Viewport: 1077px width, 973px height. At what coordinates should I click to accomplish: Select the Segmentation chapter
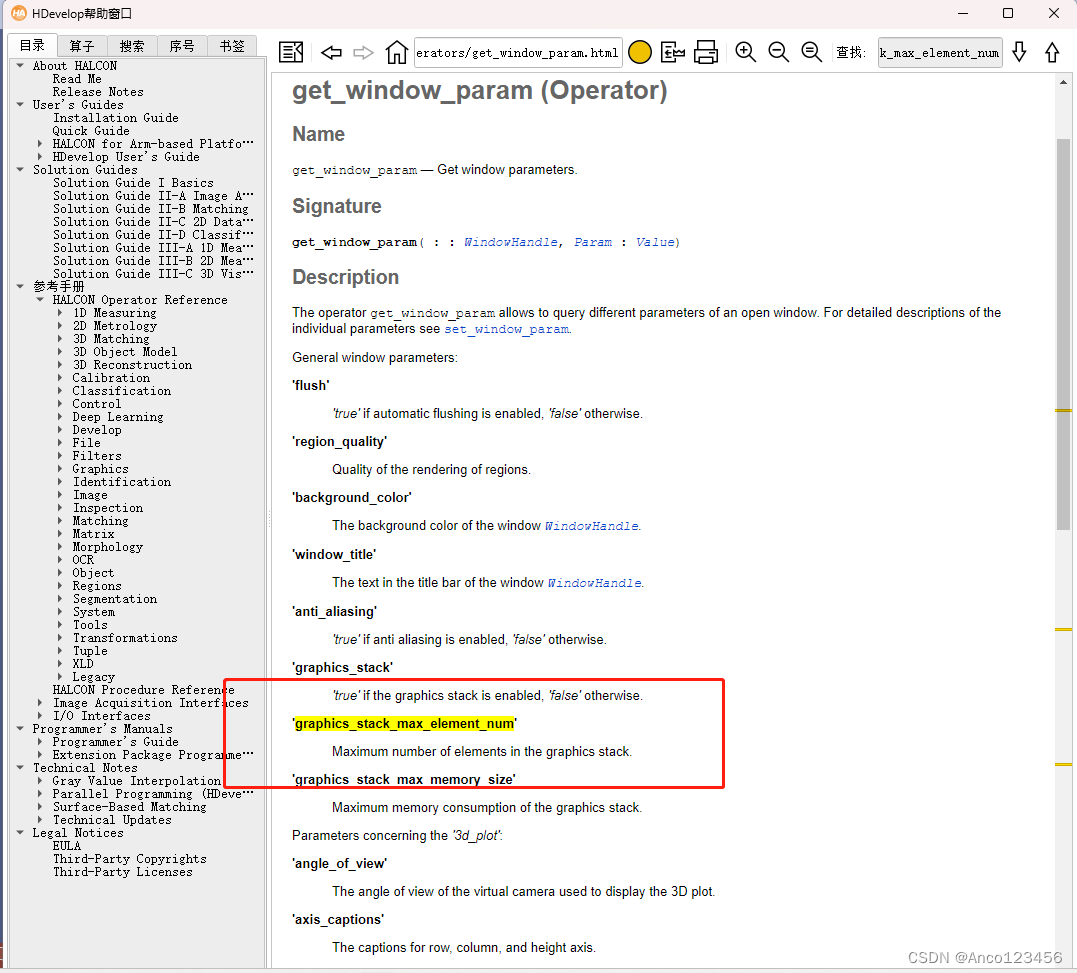point(115,599)
